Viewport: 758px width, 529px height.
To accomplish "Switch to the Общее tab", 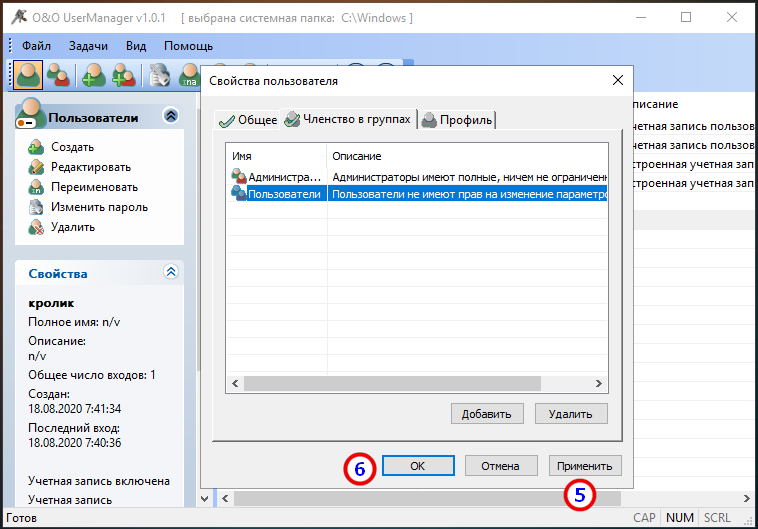I will click(248, 120).
